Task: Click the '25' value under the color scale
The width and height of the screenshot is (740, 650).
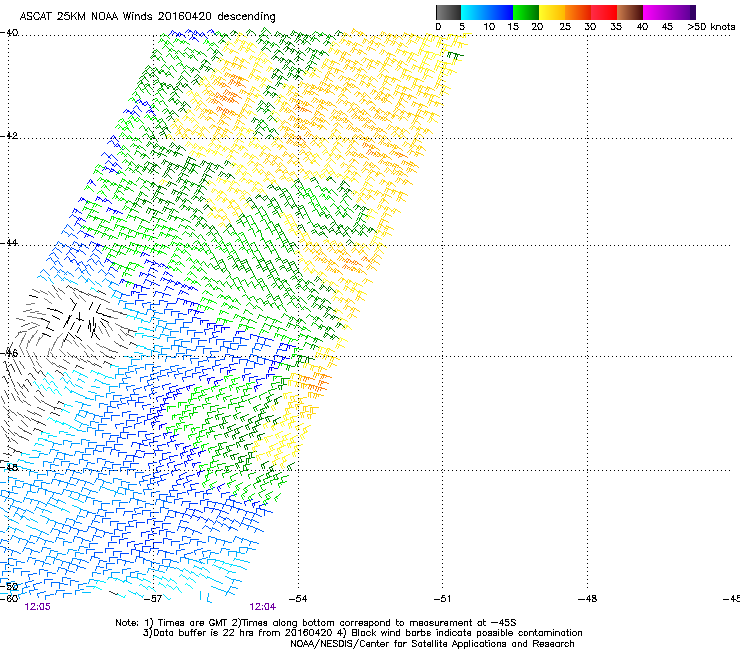Action: point(565,27)
